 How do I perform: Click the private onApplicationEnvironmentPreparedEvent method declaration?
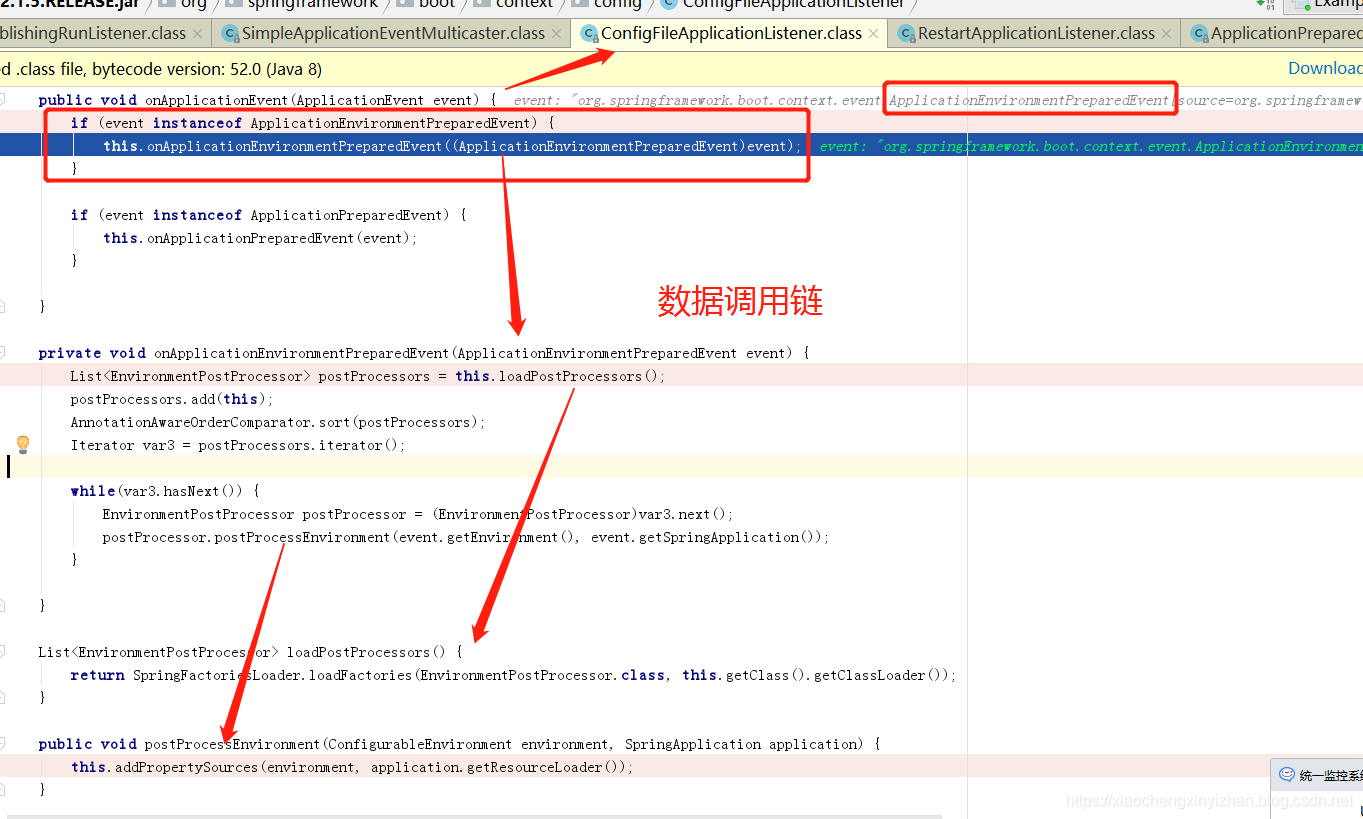click(x=424, y=353)
